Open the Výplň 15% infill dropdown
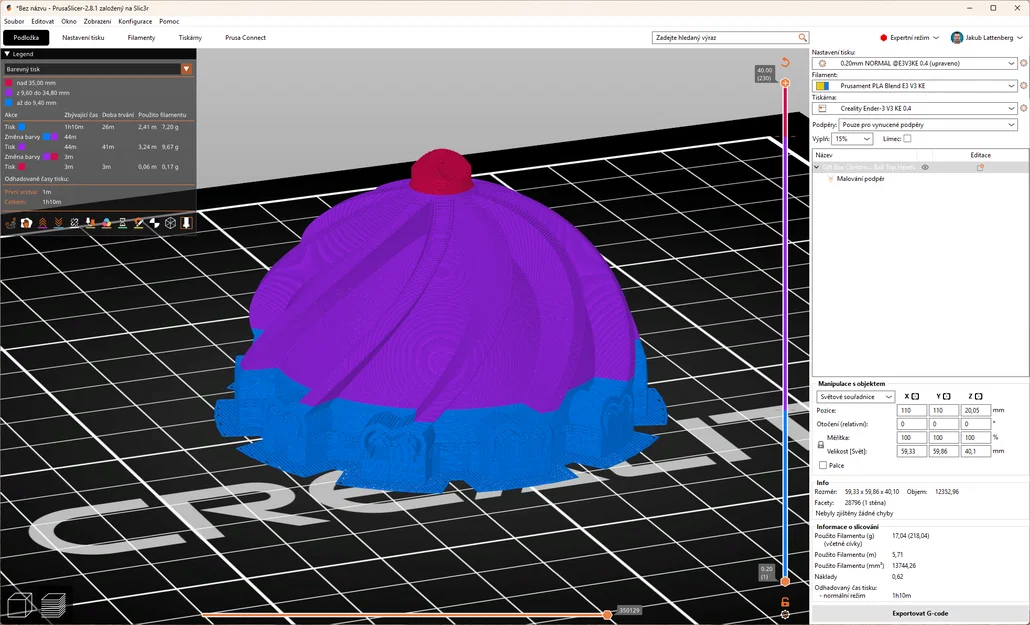This screenshot has height=625, width=1030. (852, 139)
